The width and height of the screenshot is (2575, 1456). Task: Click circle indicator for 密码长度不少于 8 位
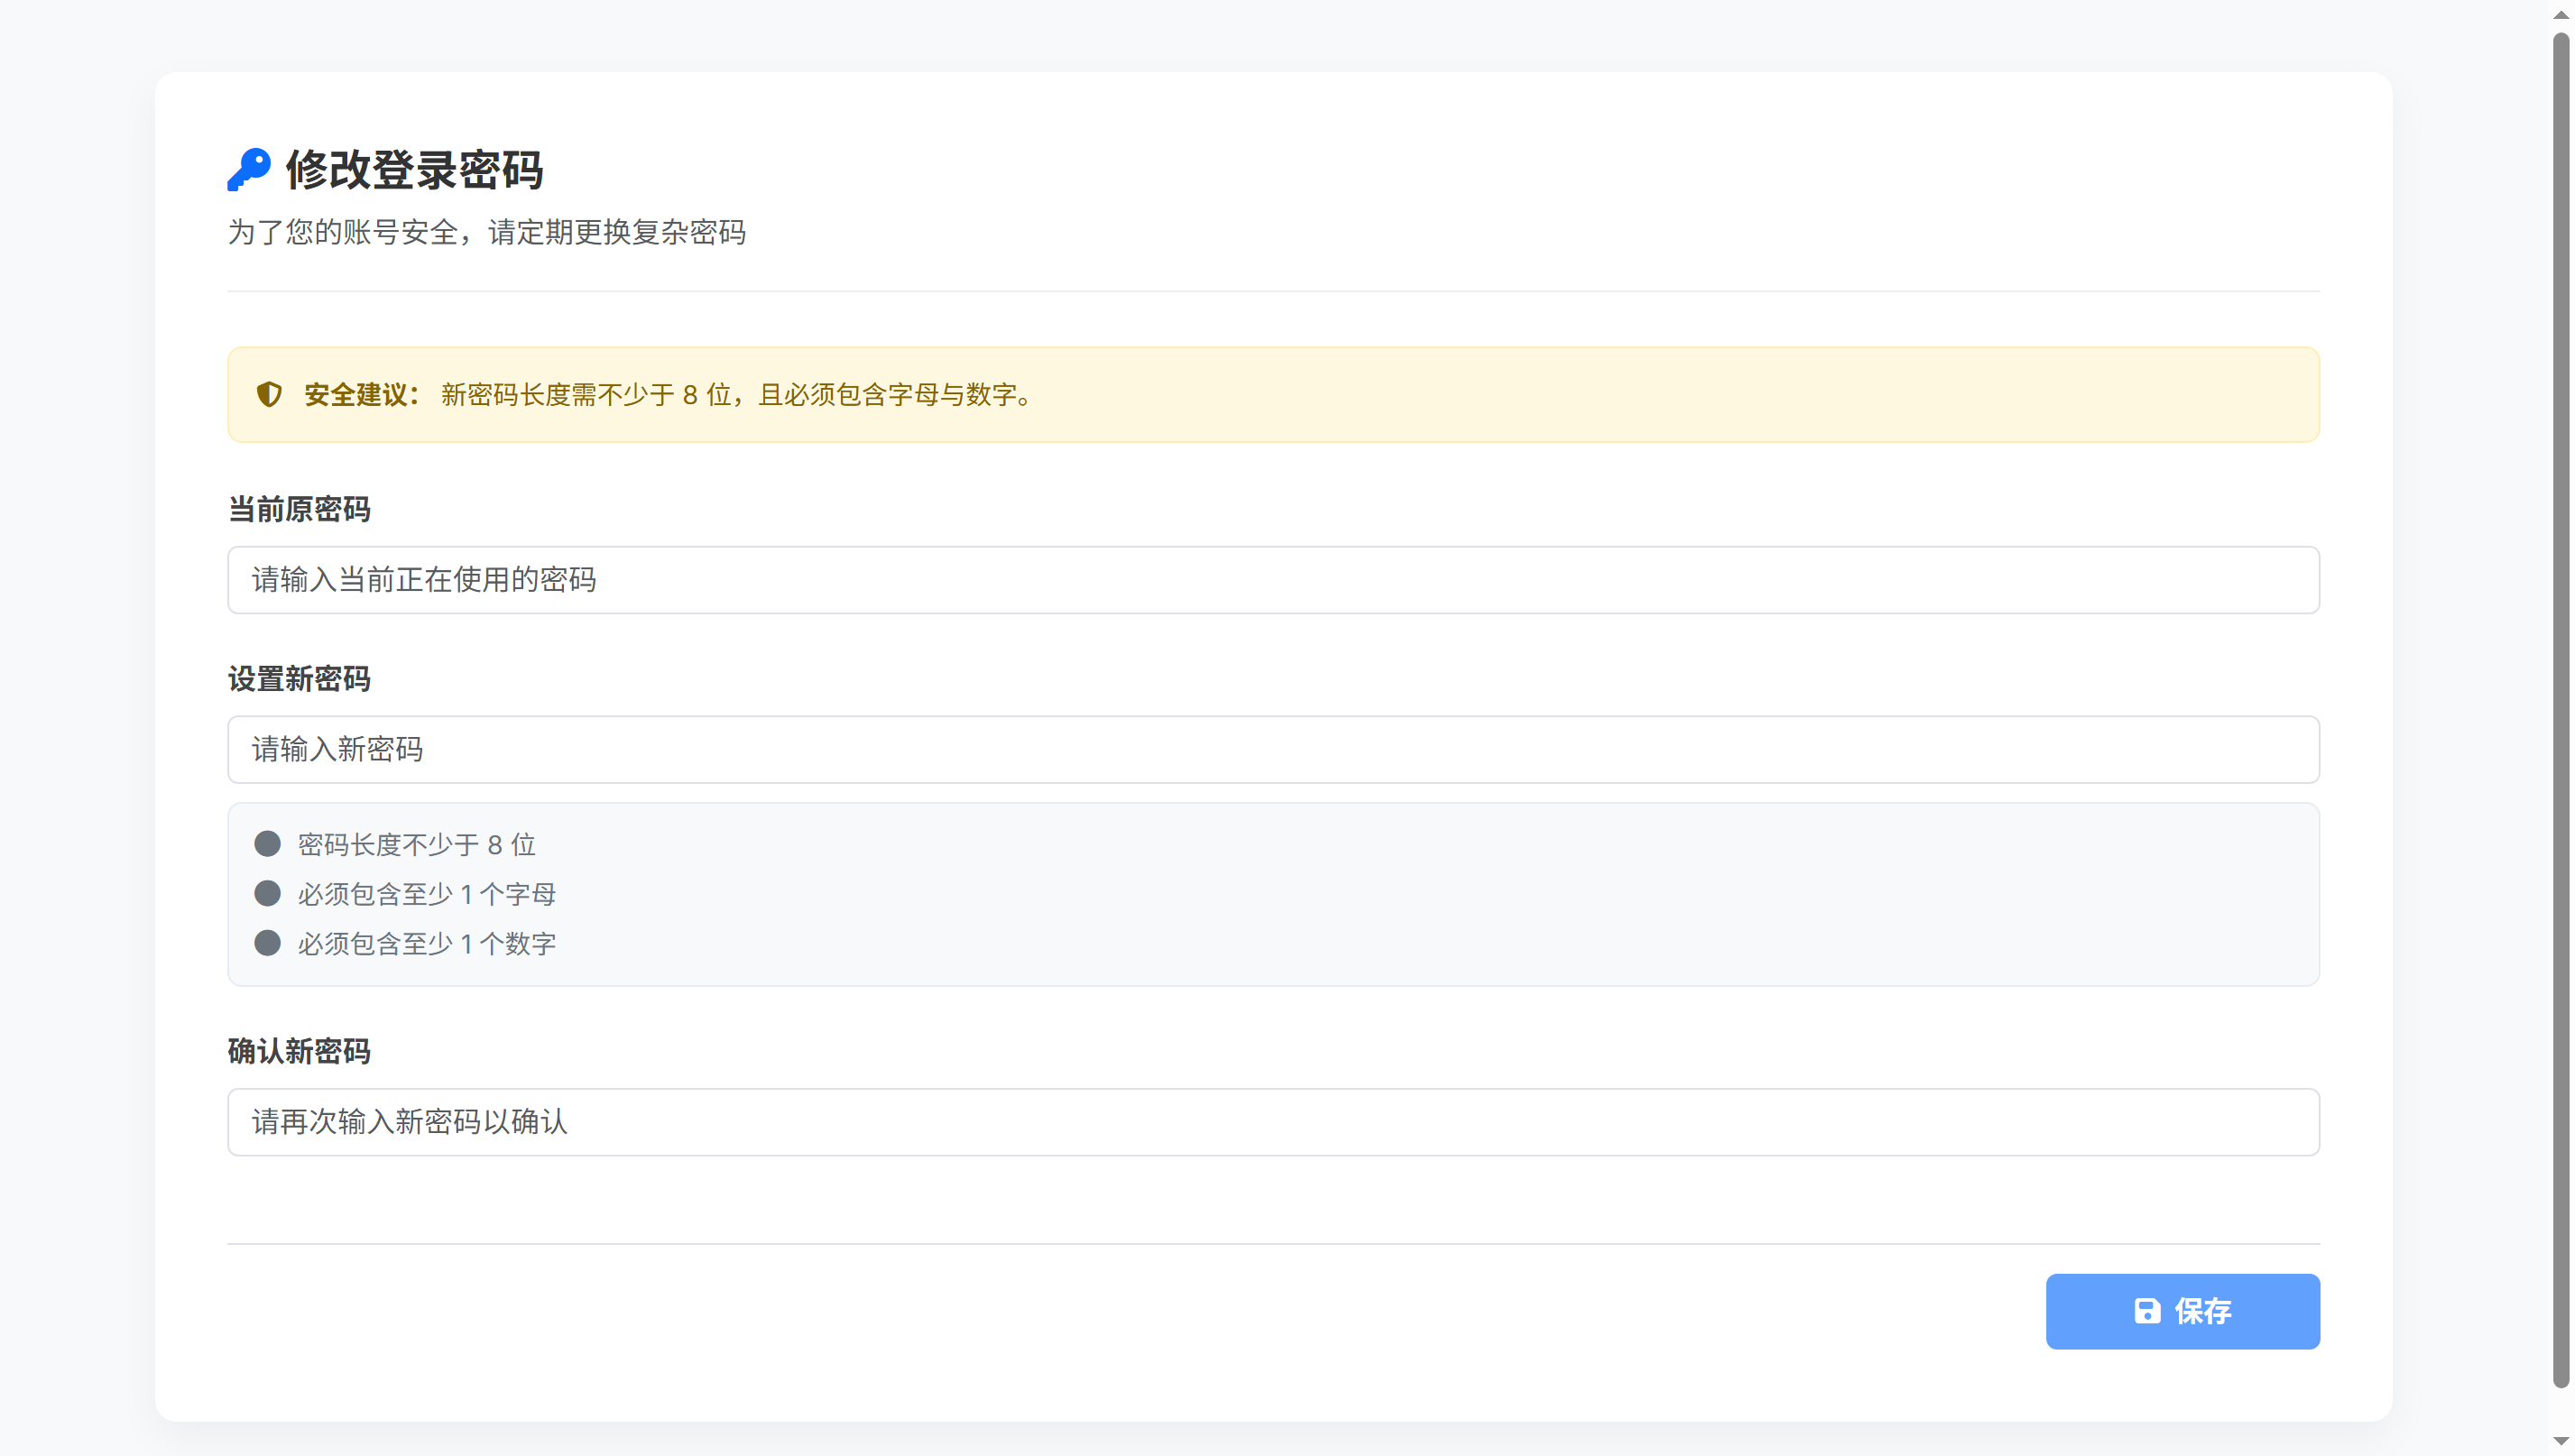pos(267,844)
